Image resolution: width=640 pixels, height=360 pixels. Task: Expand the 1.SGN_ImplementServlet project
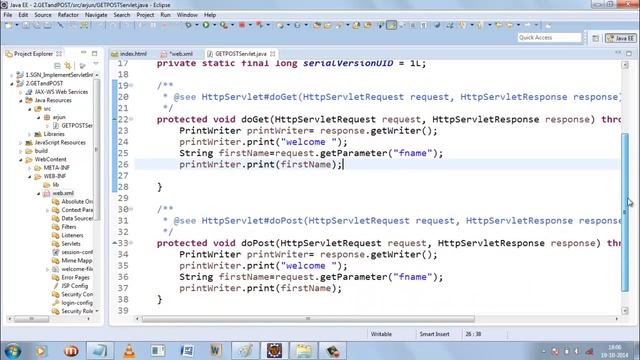[x=11, y=75]
